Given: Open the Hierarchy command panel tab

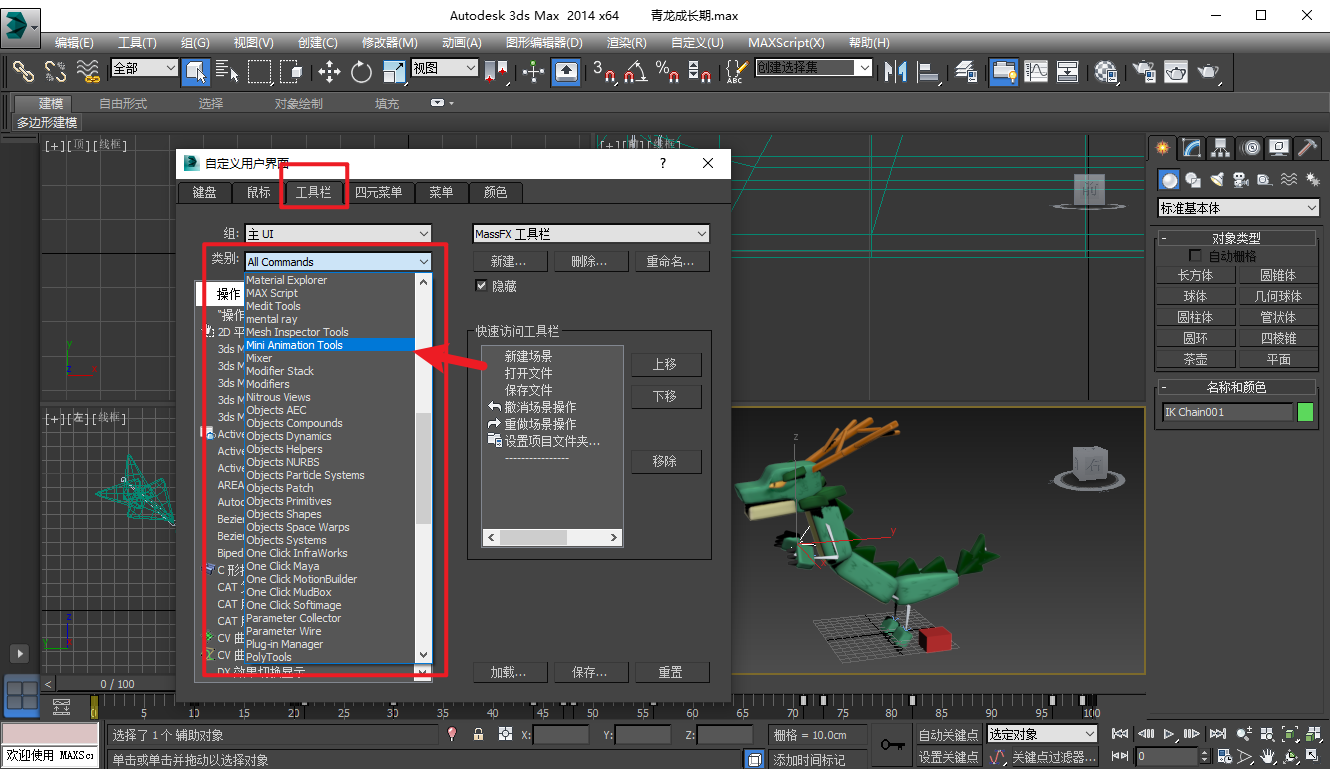Looking at the screenshot, I should click(1220, 148).
